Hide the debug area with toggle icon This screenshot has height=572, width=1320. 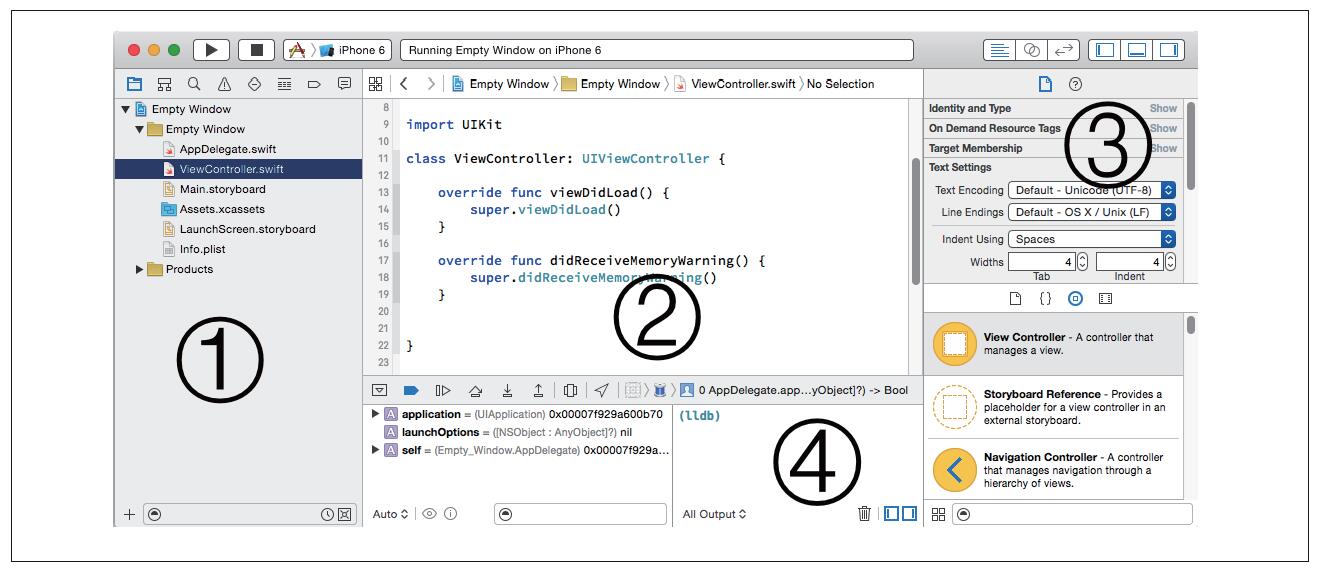pyautogui.click(x=380, y=390)
